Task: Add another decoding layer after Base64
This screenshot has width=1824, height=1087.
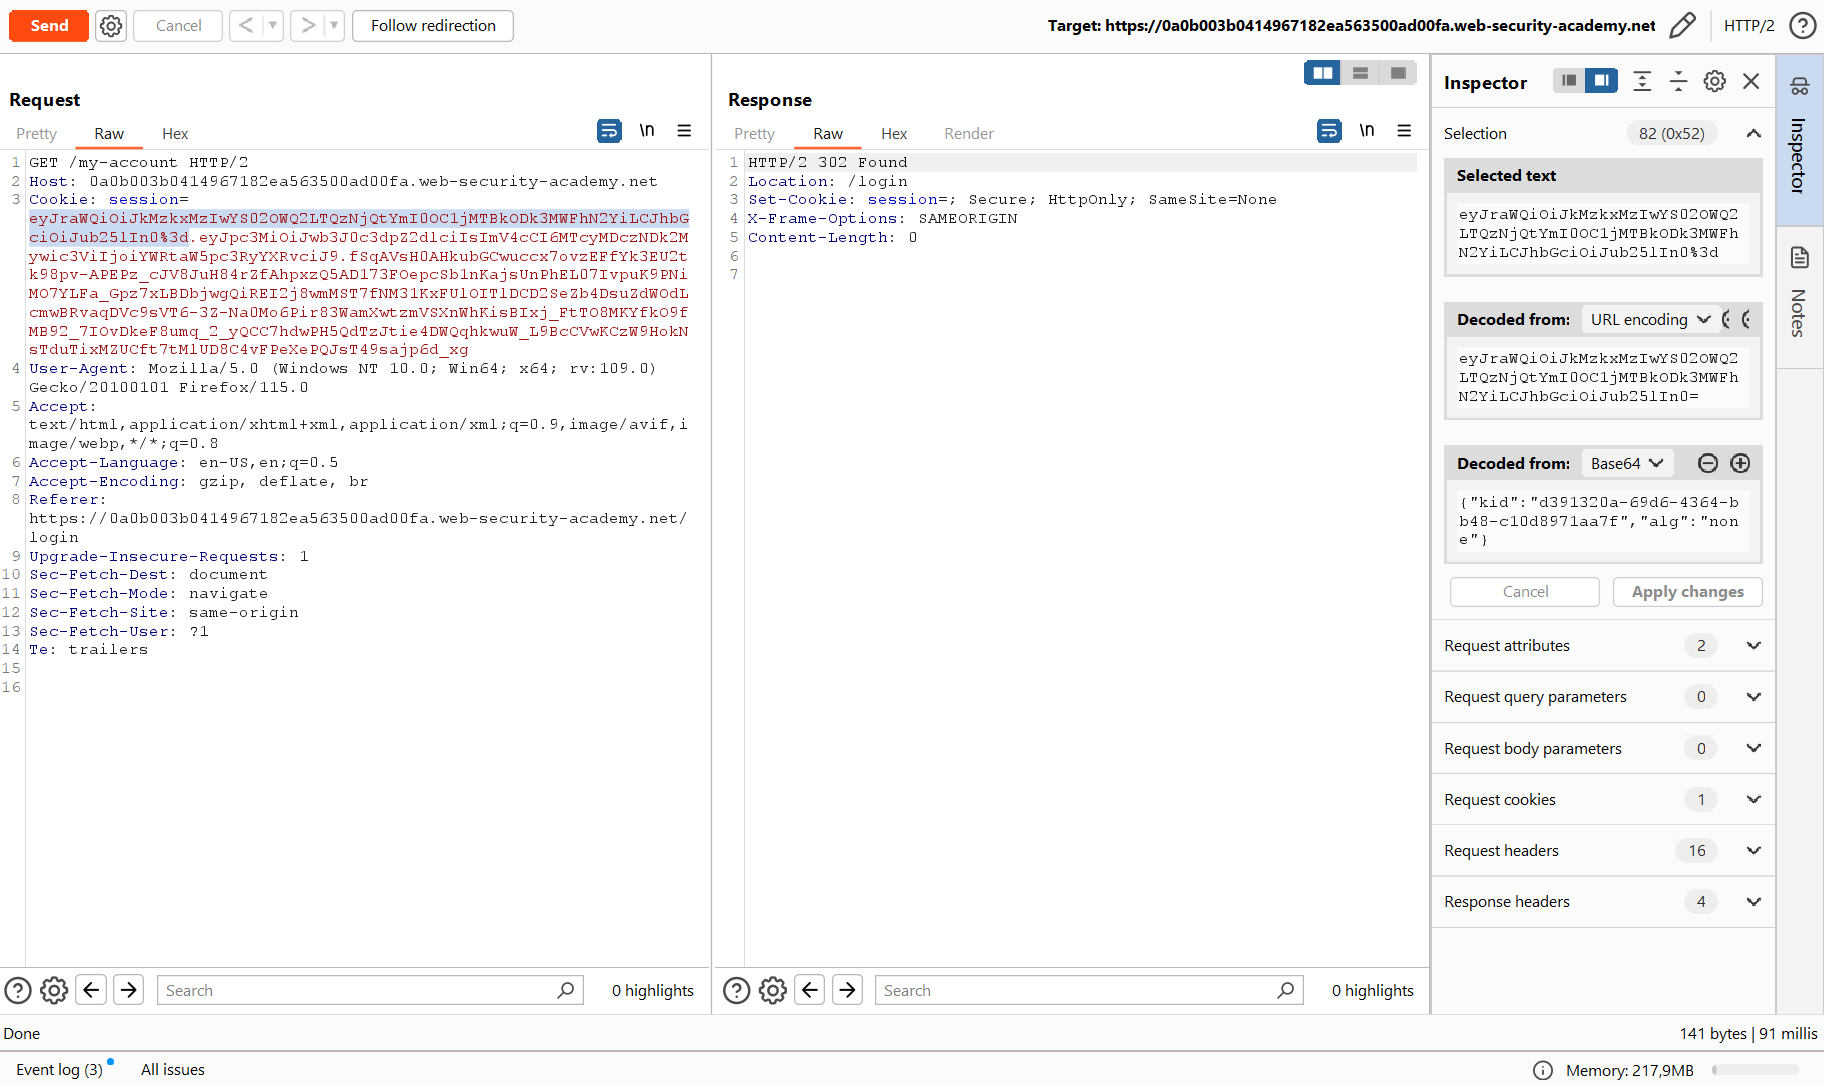Action: tap(1740, 463)
